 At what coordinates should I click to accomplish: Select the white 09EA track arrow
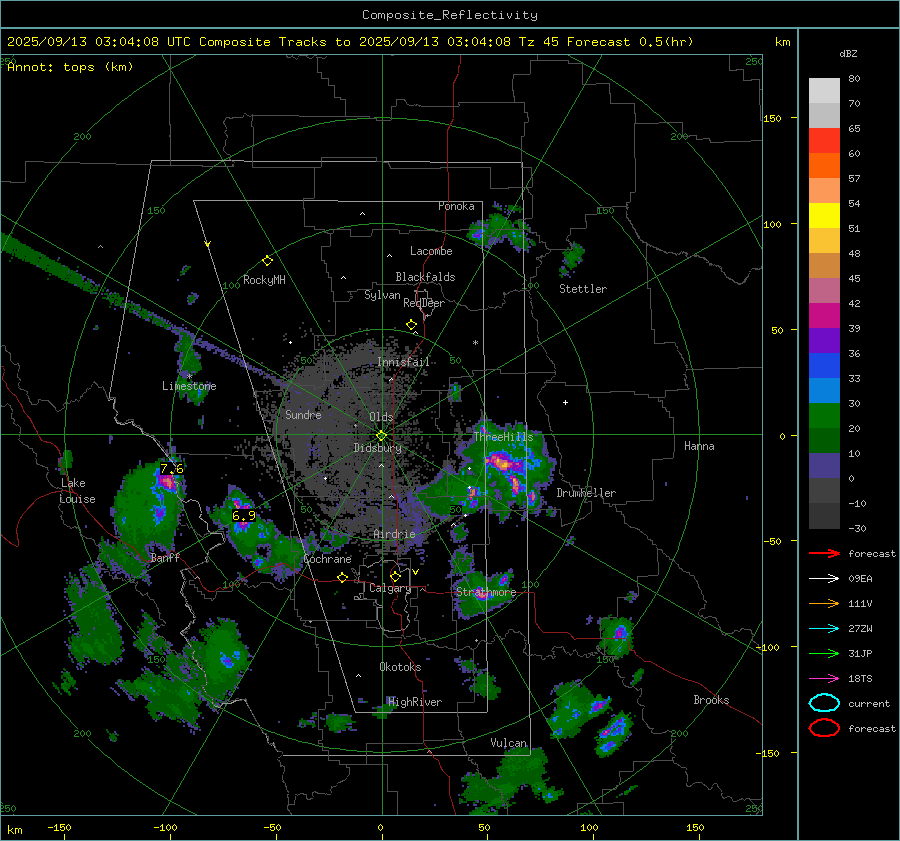point(824,578)
